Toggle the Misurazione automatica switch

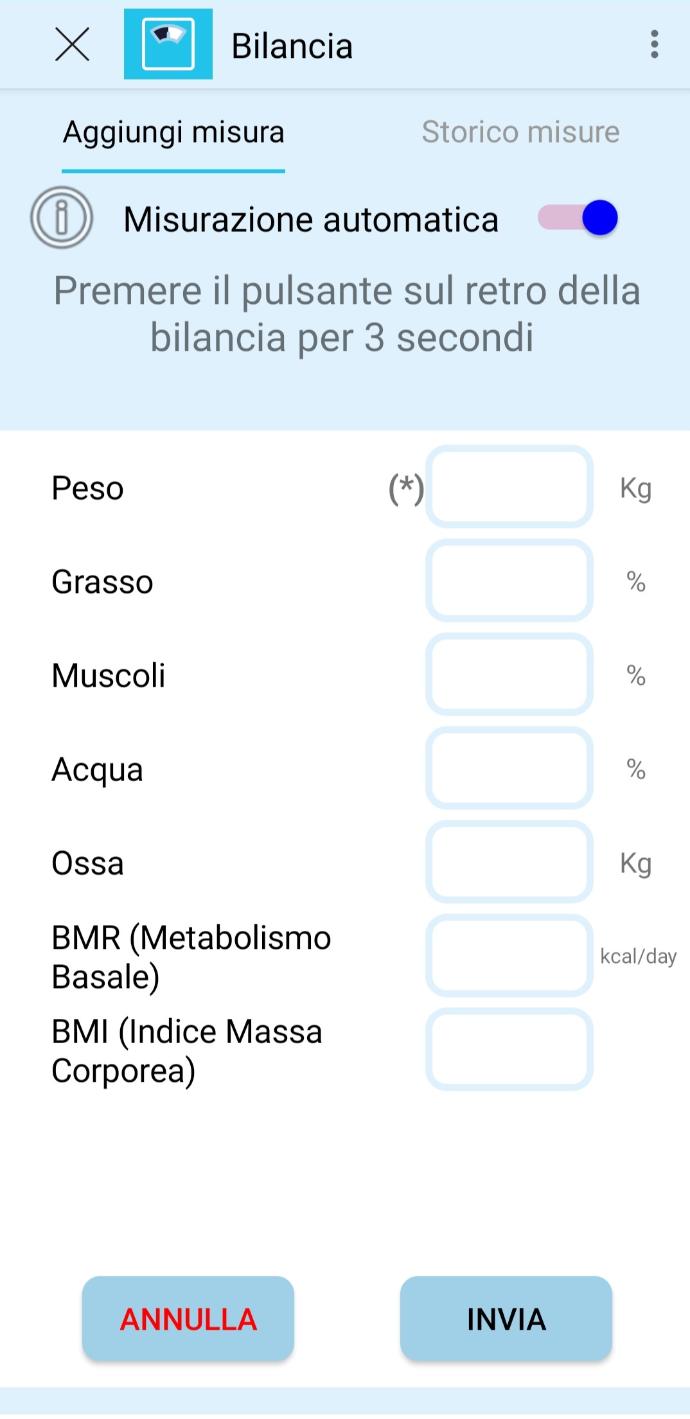point(579,218)
